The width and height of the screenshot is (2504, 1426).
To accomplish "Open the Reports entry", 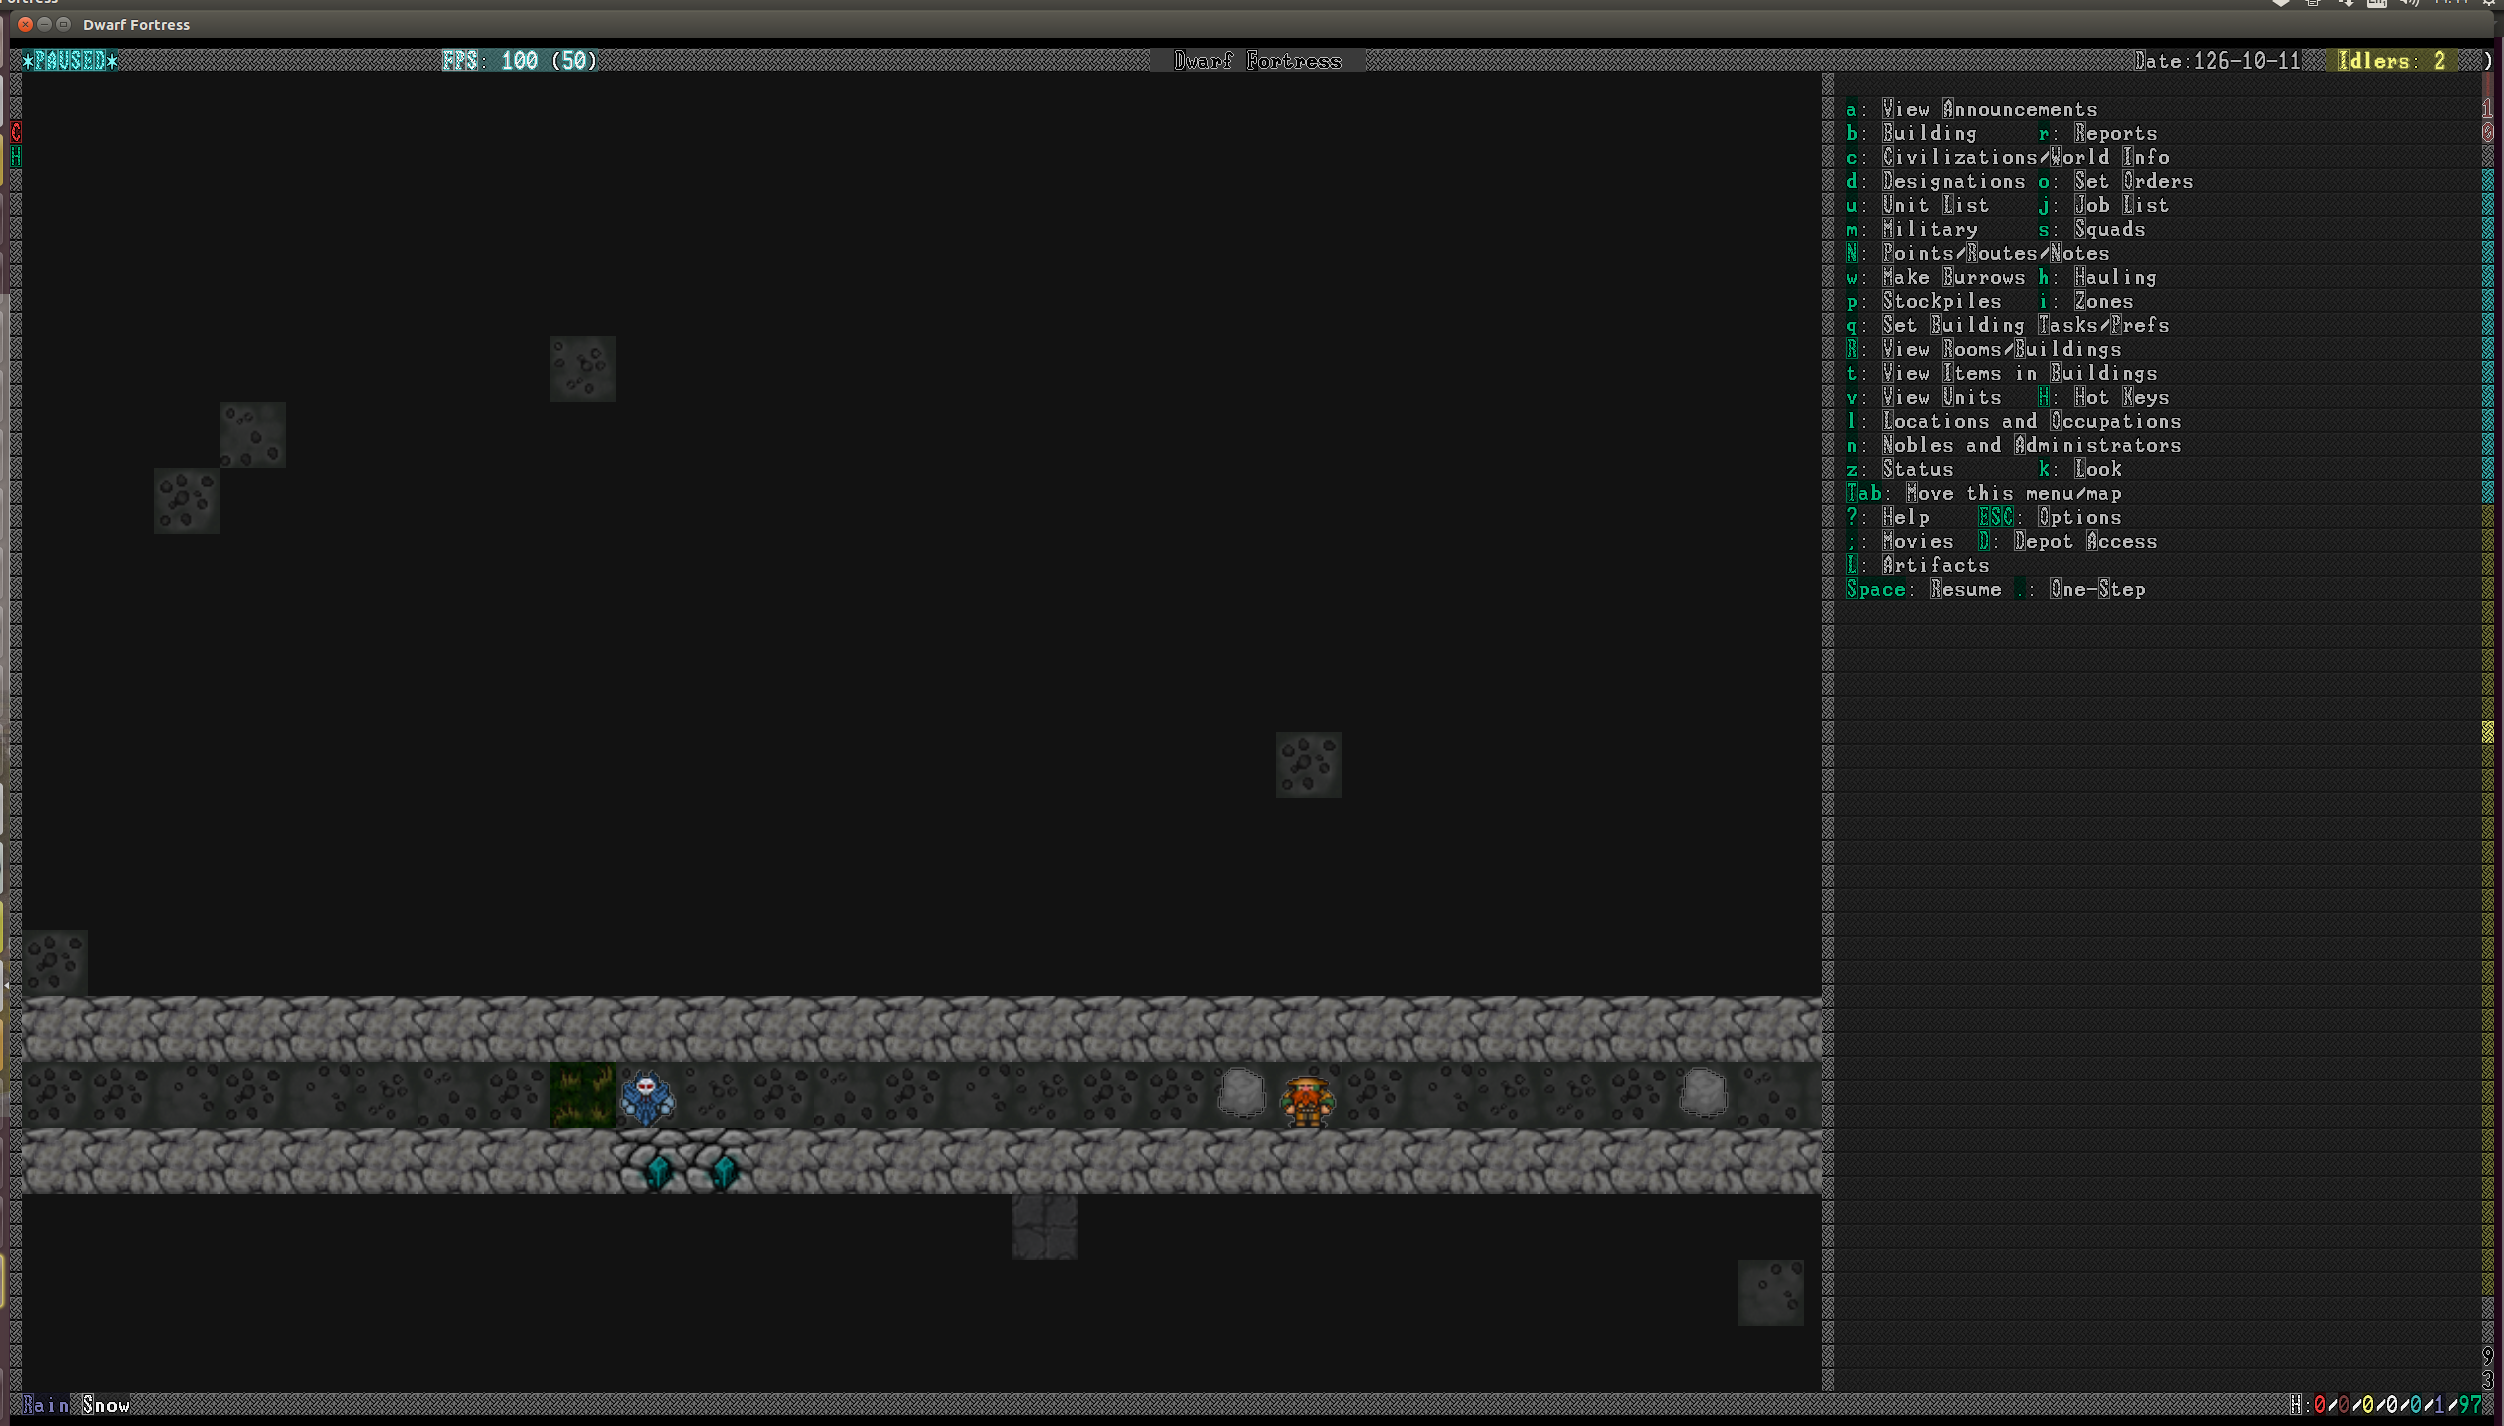I will pyautogui.click(x=2097, y=133).
